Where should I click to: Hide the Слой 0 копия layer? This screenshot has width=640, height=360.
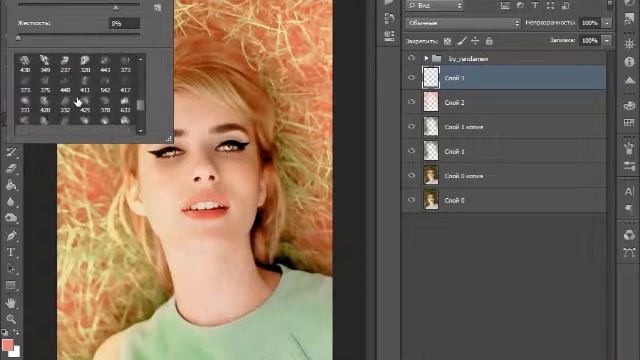pyautogui.click(x=411, y=176)
